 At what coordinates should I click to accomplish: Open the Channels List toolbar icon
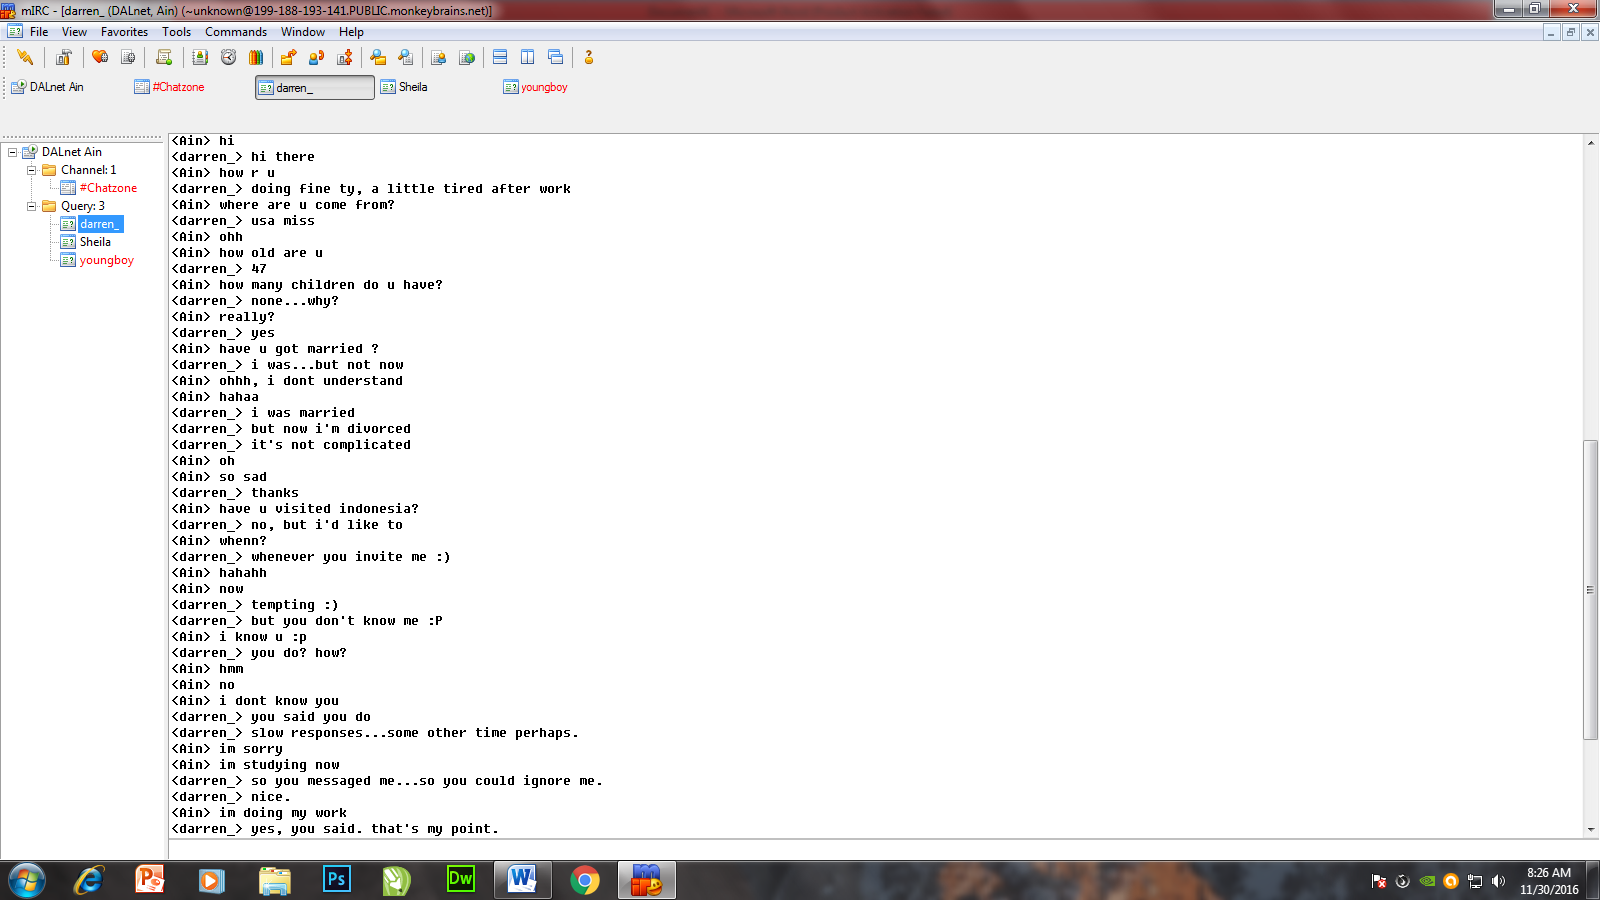pos(128,57)
